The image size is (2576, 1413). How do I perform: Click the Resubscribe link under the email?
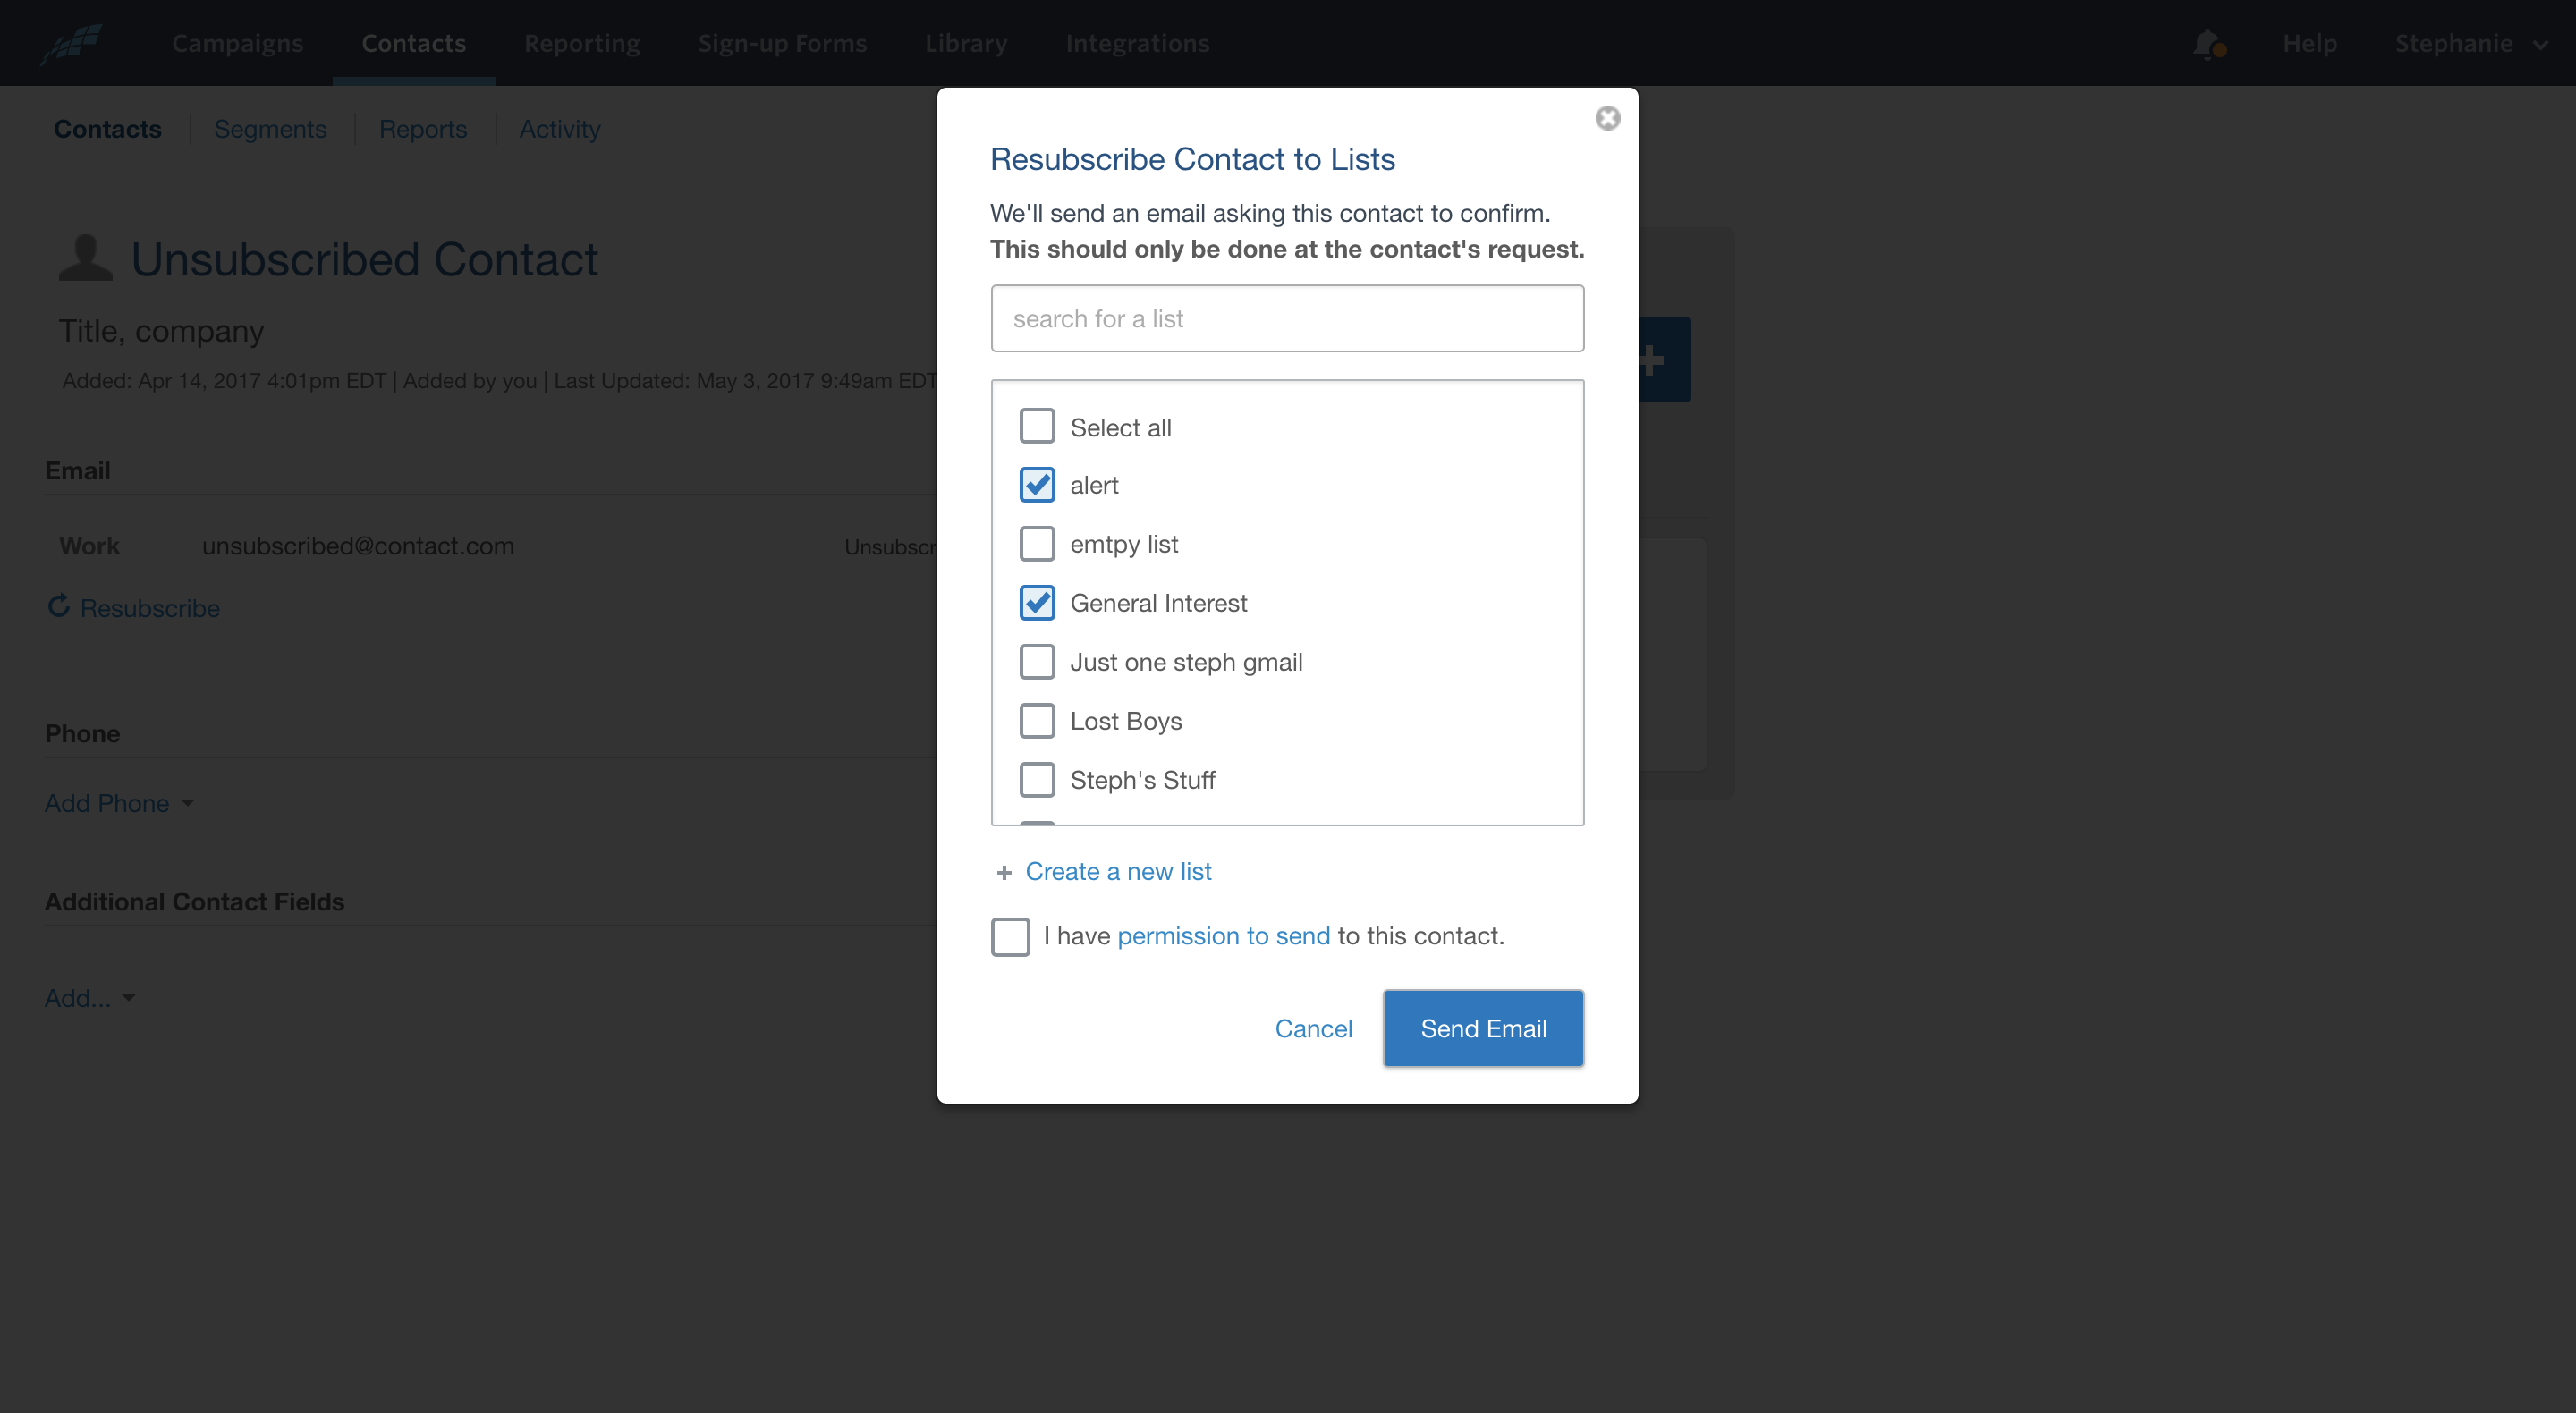(150, 608)
